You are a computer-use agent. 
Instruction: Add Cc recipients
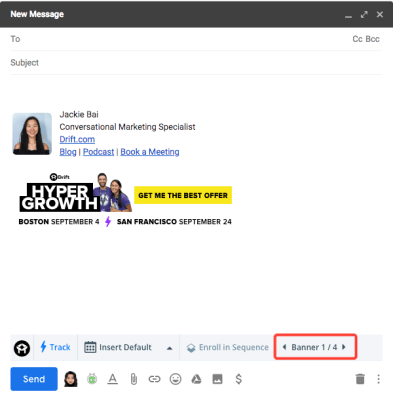pyautogui.click(x=357, y=39)
